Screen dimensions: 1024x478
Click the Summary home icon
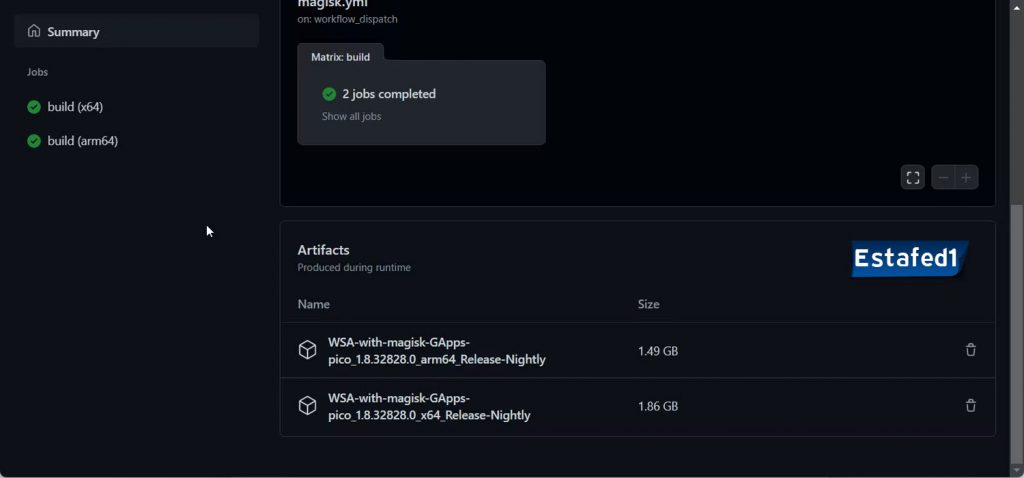(34, 32)
